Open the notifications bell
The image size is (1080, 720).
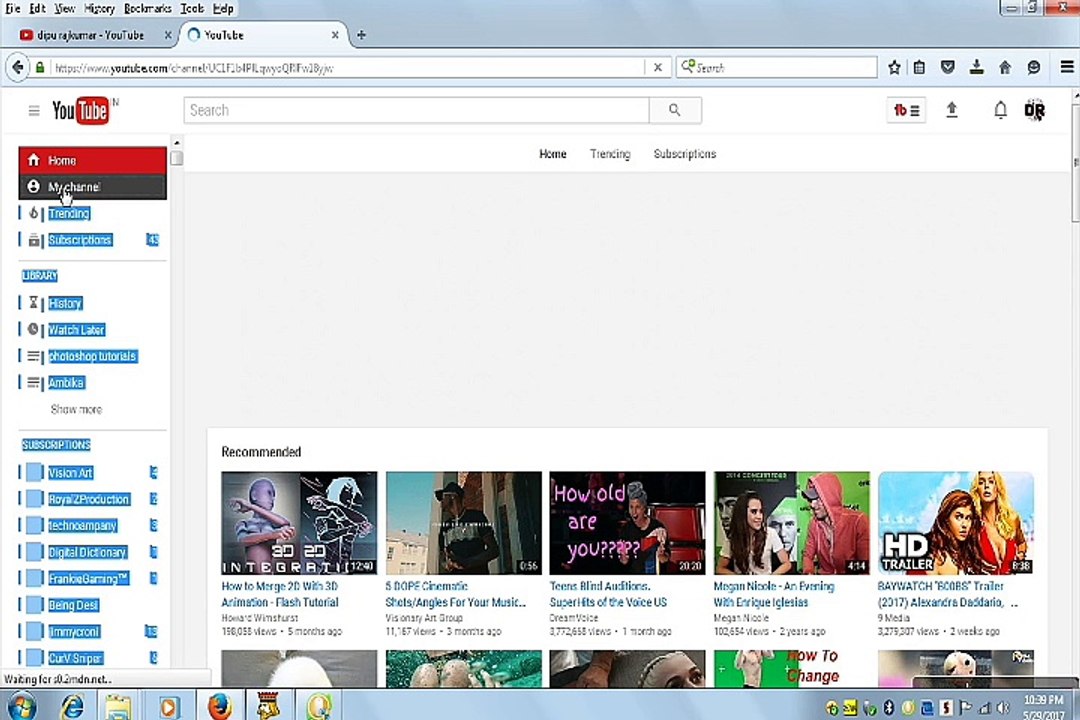(x=1000, y=110)
